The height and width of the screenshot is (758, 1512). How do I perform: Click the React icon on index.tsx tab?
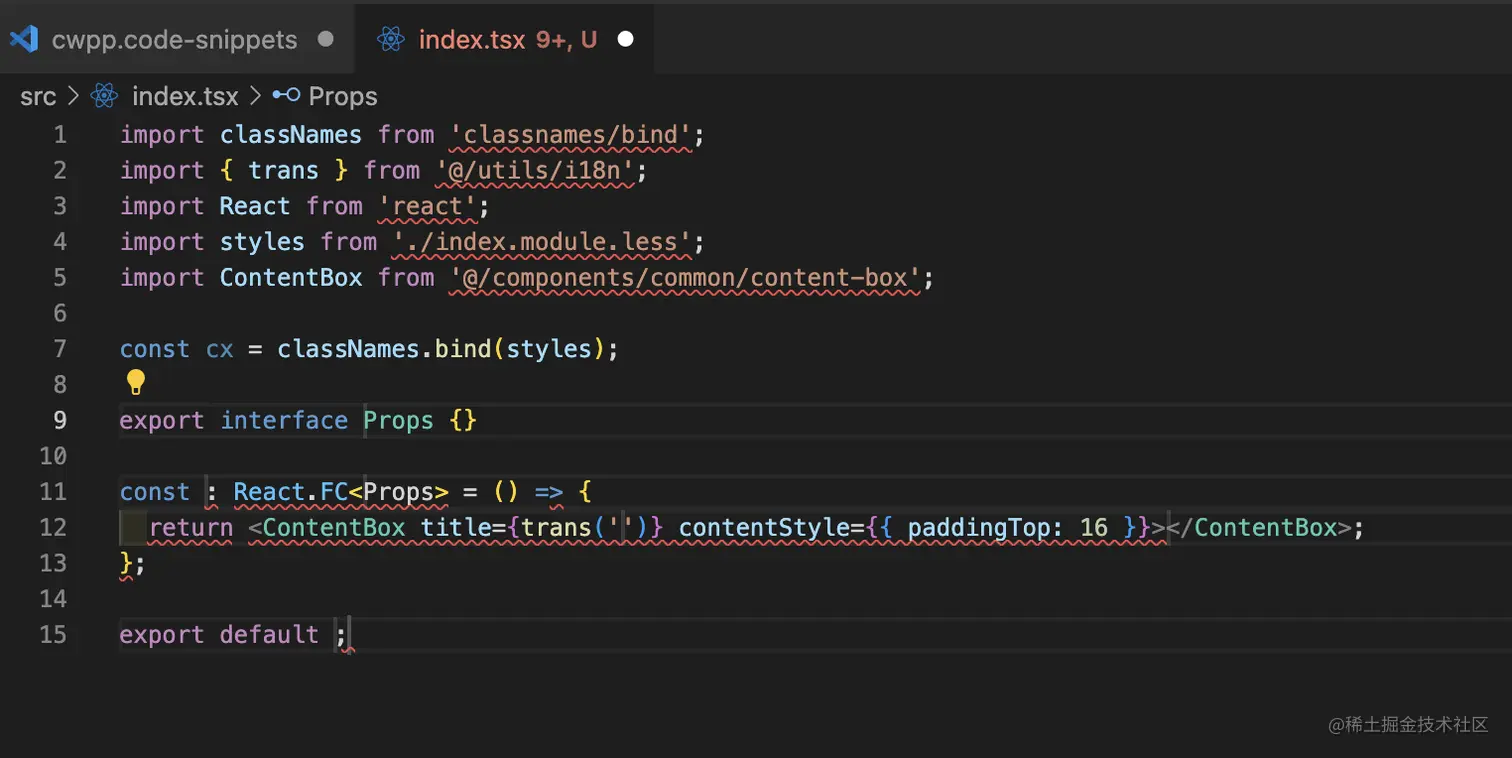tap(391, 39)
